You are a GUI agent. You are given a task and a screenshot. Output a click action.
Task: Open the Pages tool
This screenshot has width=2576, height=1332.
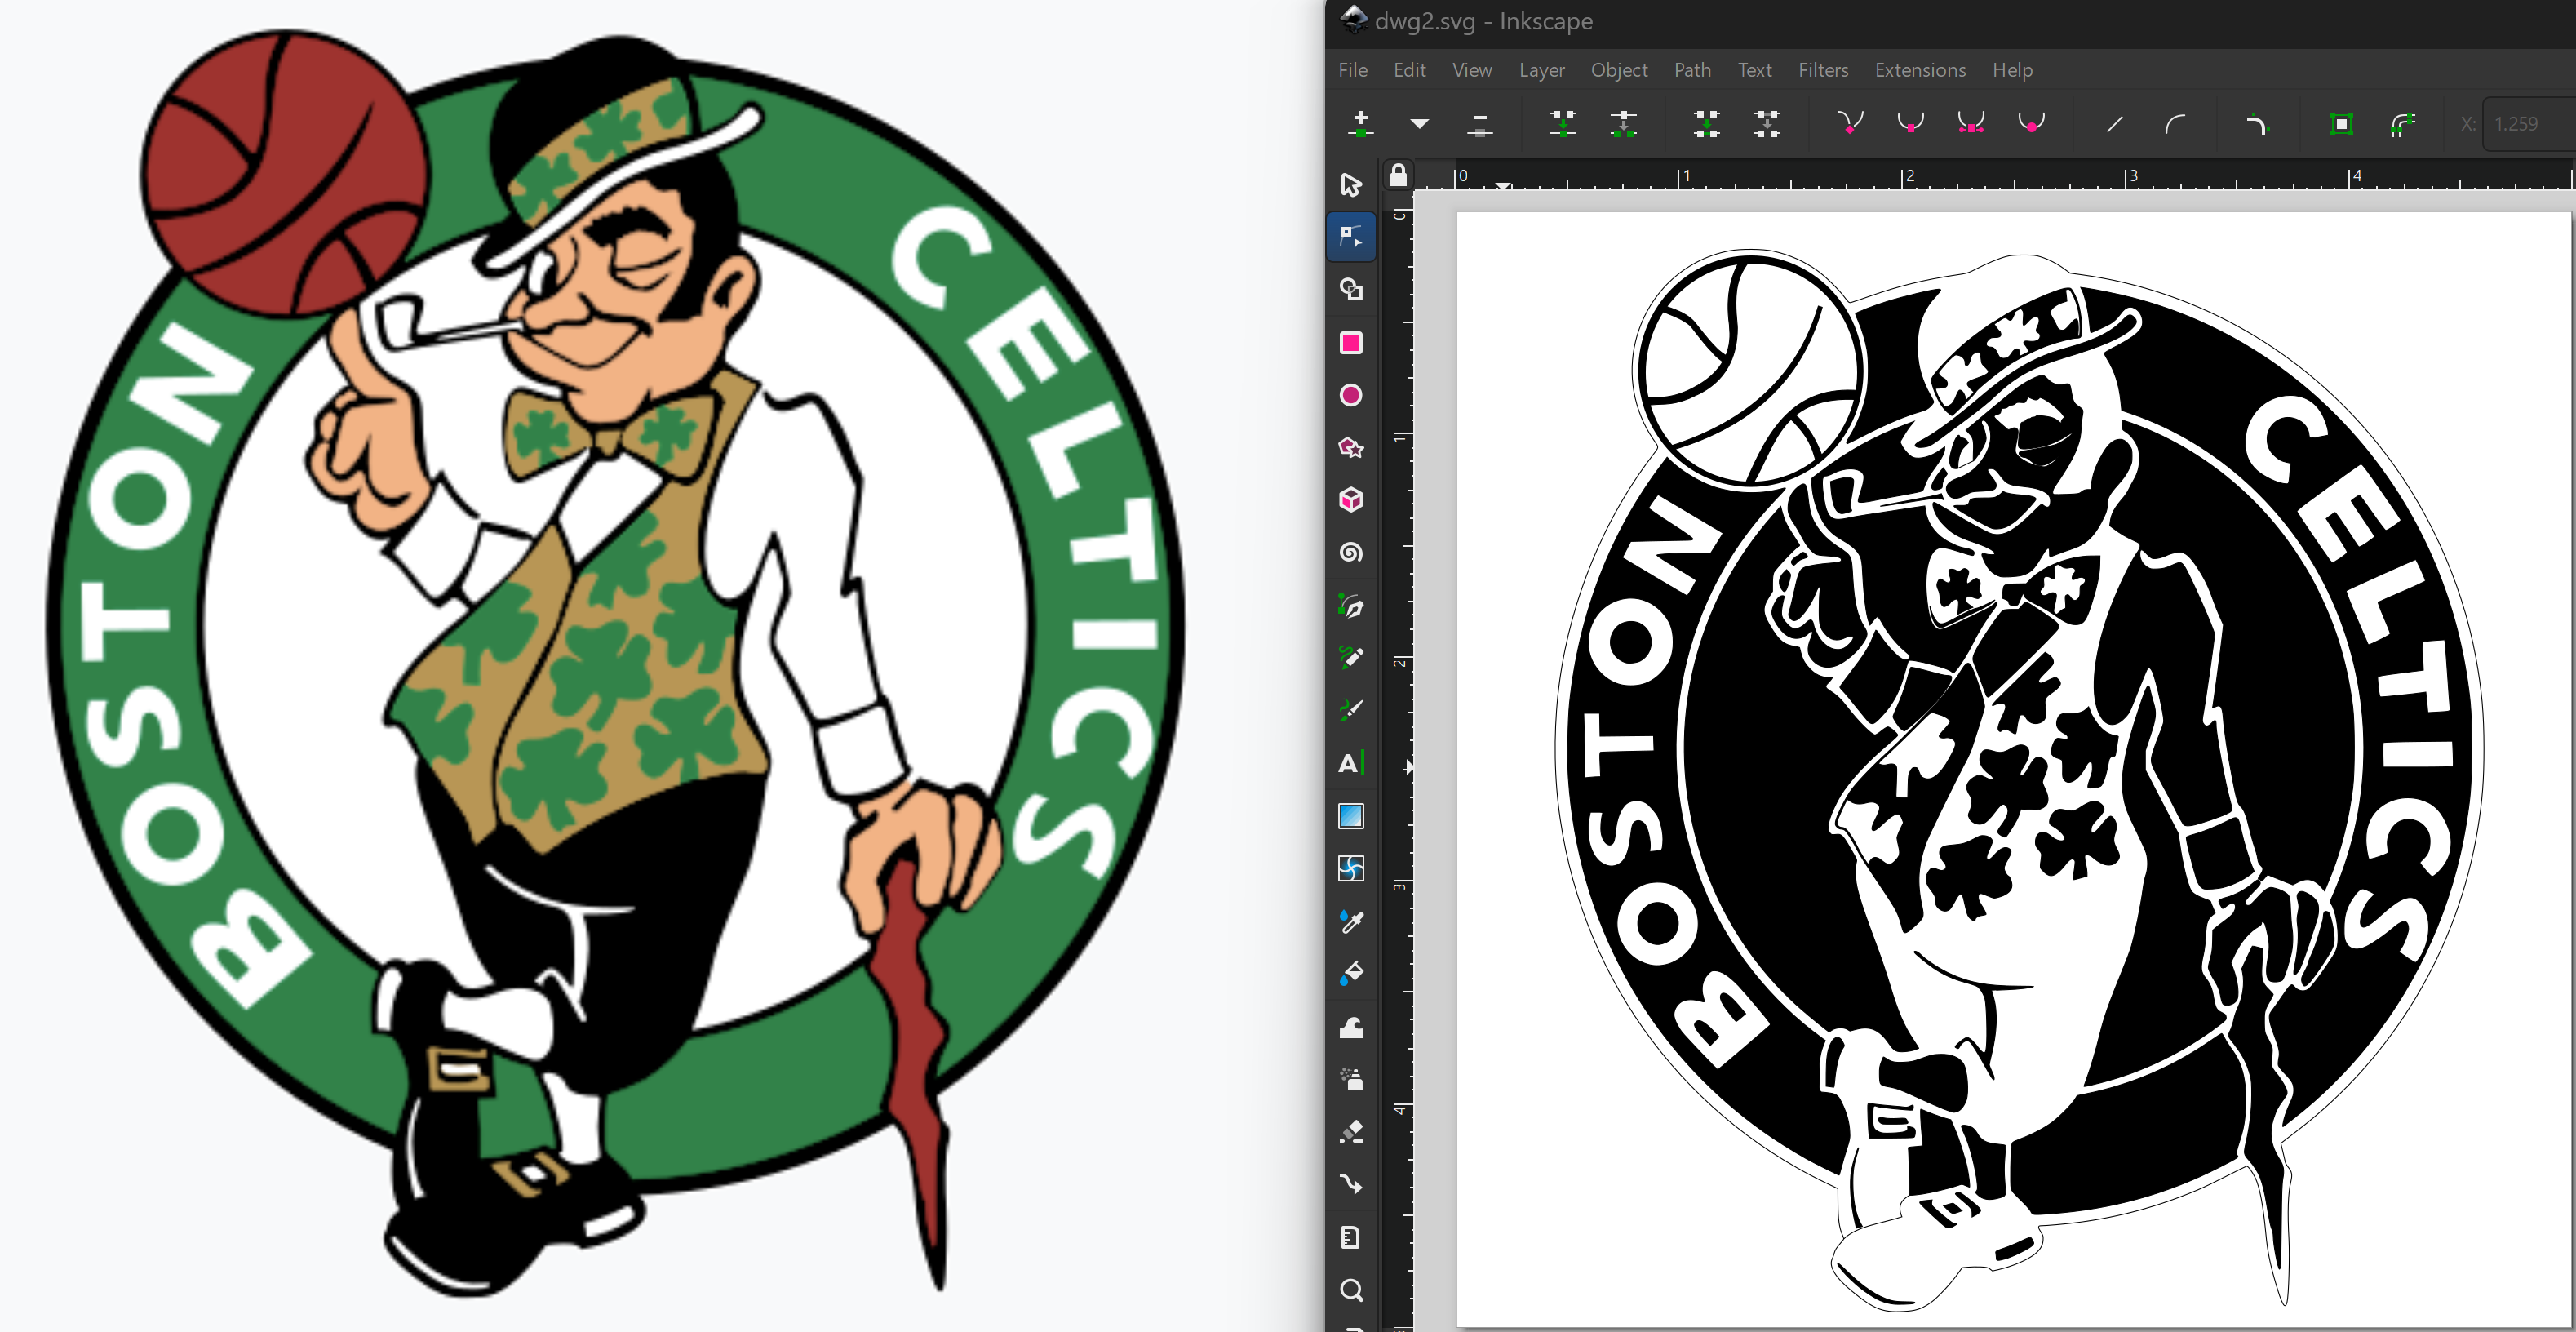tap(1351, 1237)
